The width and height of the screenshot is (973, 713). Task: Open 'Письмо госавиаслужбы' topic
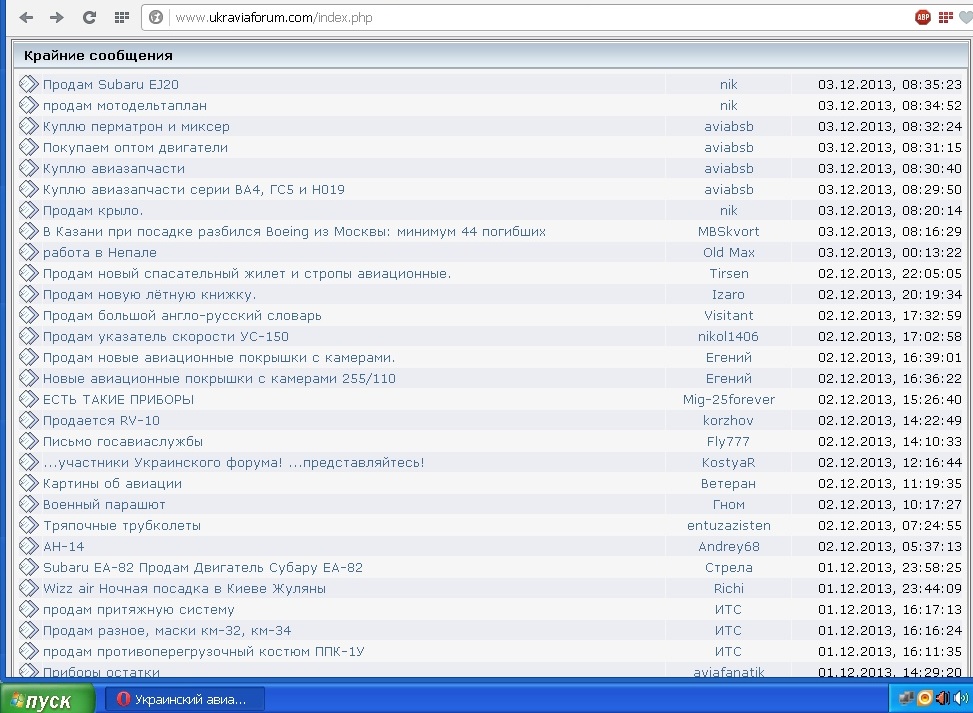tap(122, 441)
